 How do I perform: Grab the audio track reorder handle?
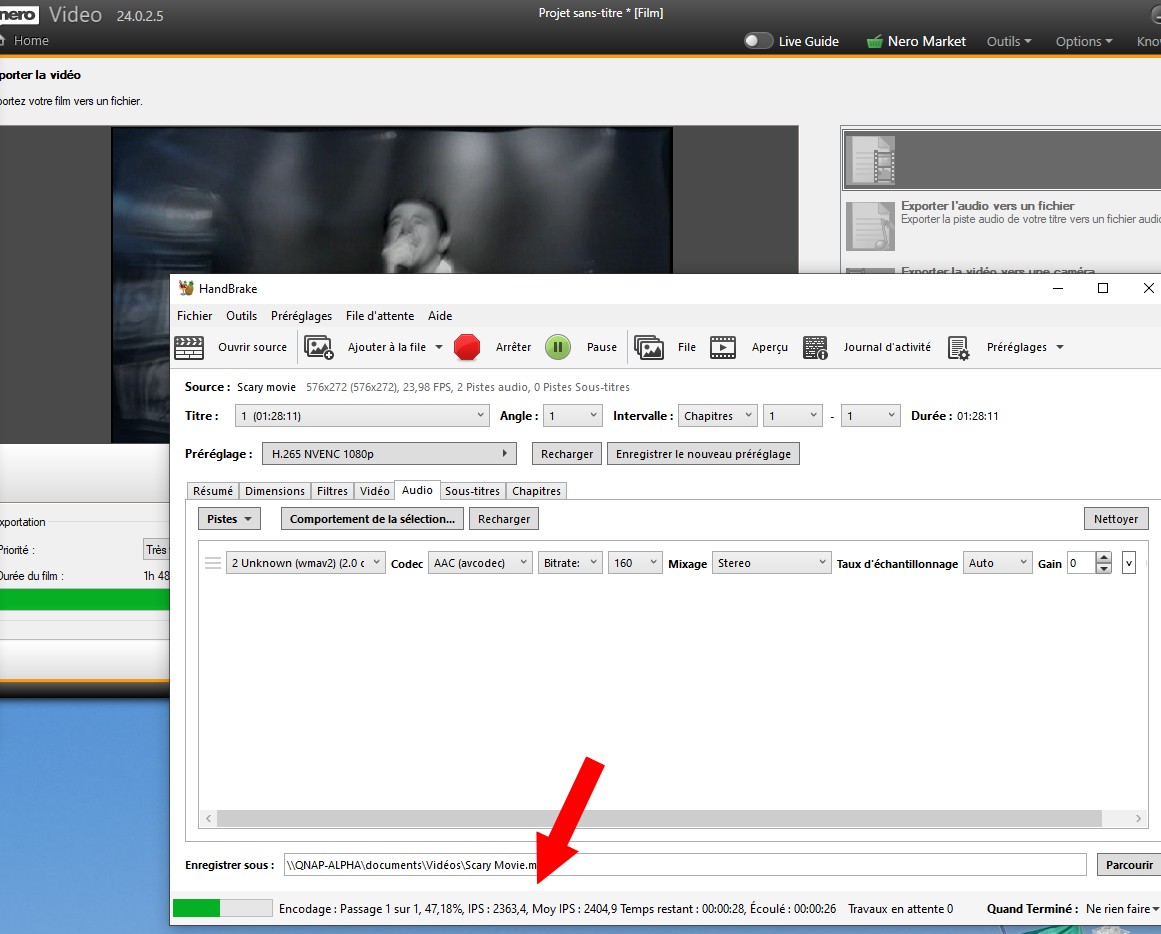coord(212,563)
